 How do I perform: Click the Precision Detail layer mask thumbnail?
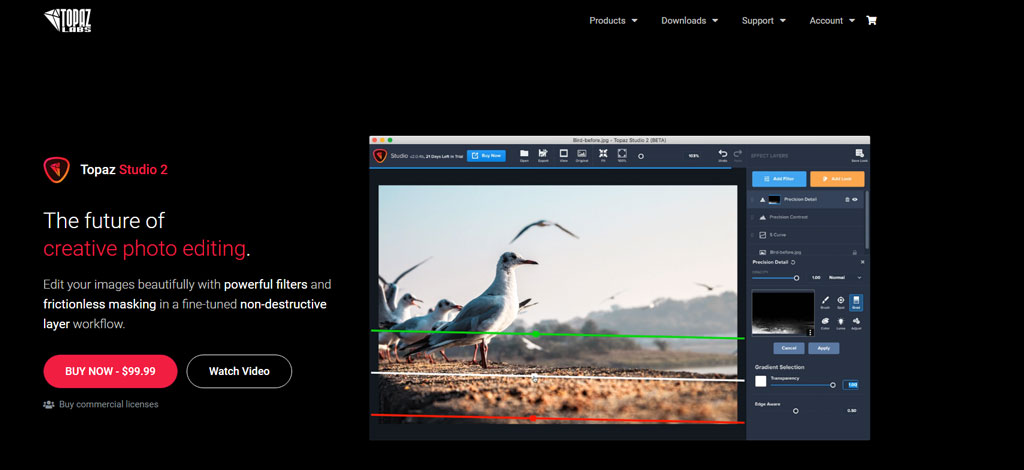[x=774, y=199]
